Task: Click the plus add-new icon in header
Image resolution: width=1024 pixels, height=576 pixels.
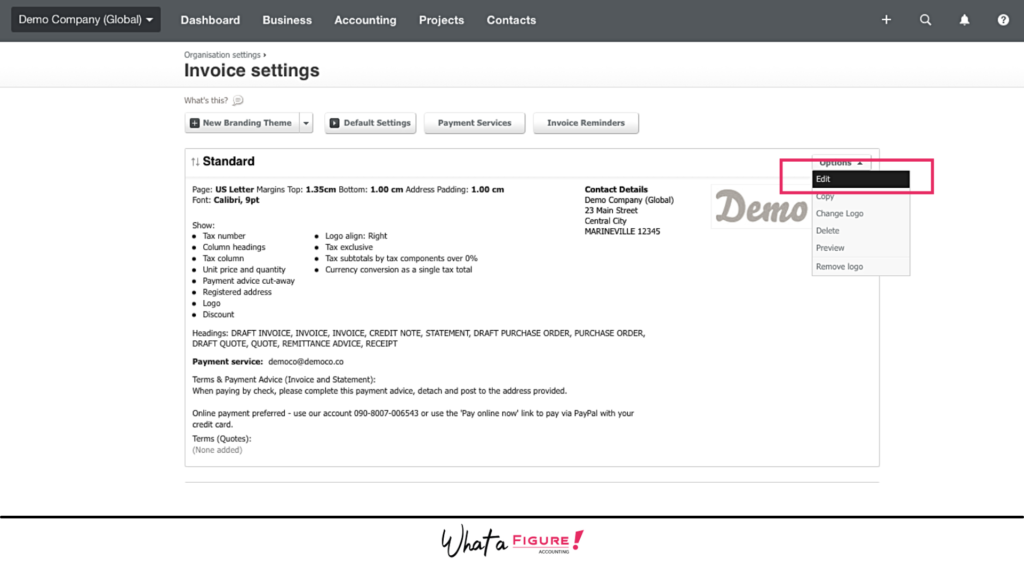Action: point(886,20)
